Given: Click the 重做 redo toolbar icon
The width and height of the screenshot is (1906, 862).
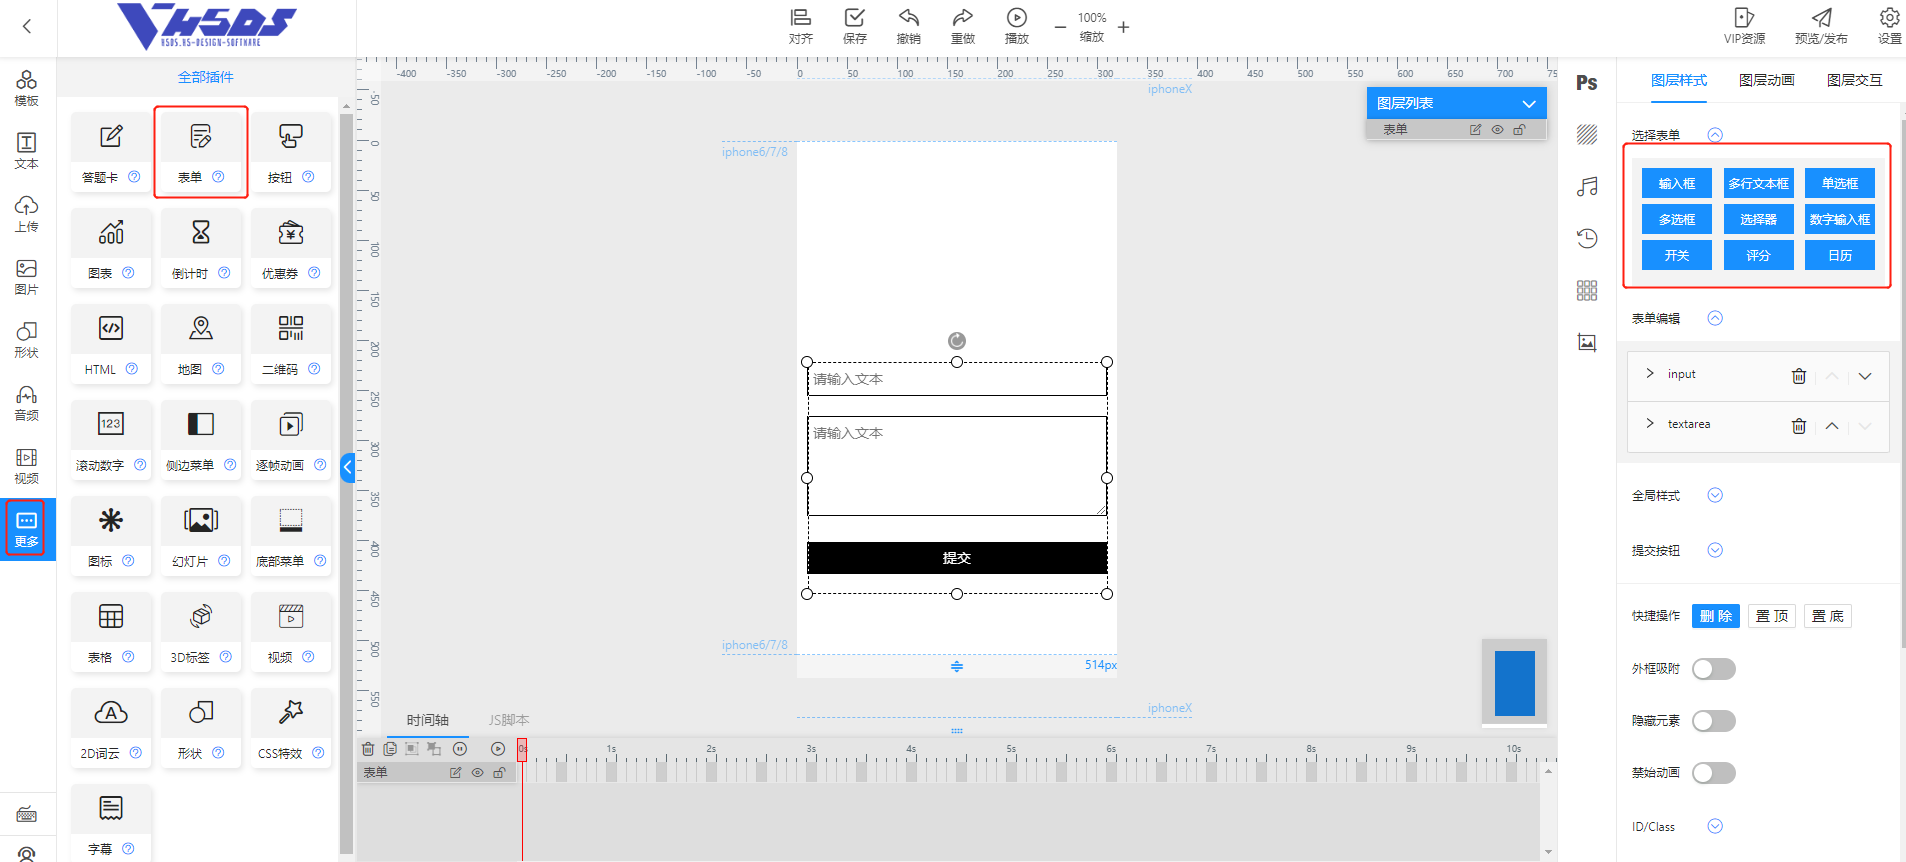Looking at the screenshot, I should pyautogui.click(x=963, y=26).
